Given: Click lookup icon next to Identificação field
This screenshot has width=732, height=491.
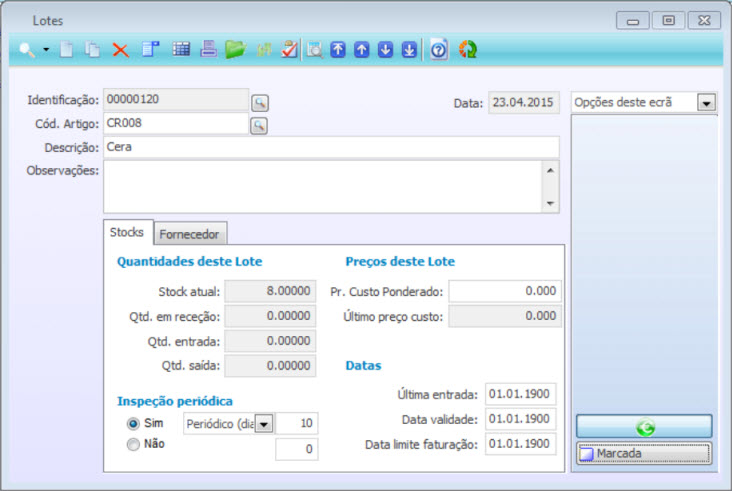Looking at the screenshot, I should (260, 103).
